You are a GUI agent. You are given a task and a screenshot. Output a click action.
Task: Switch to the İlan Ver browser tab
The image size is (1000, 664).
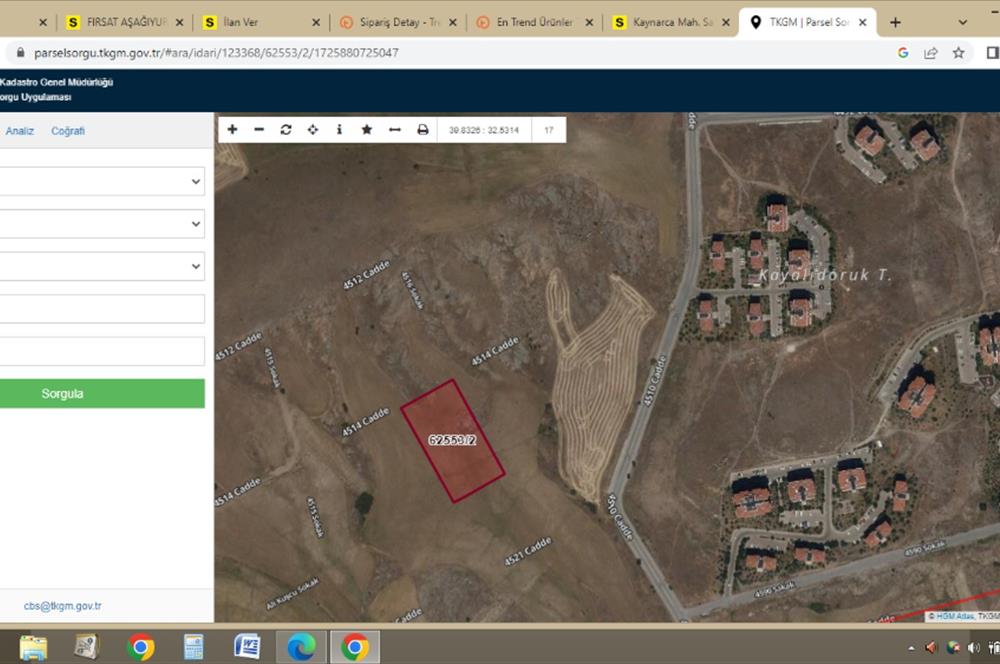256,22
